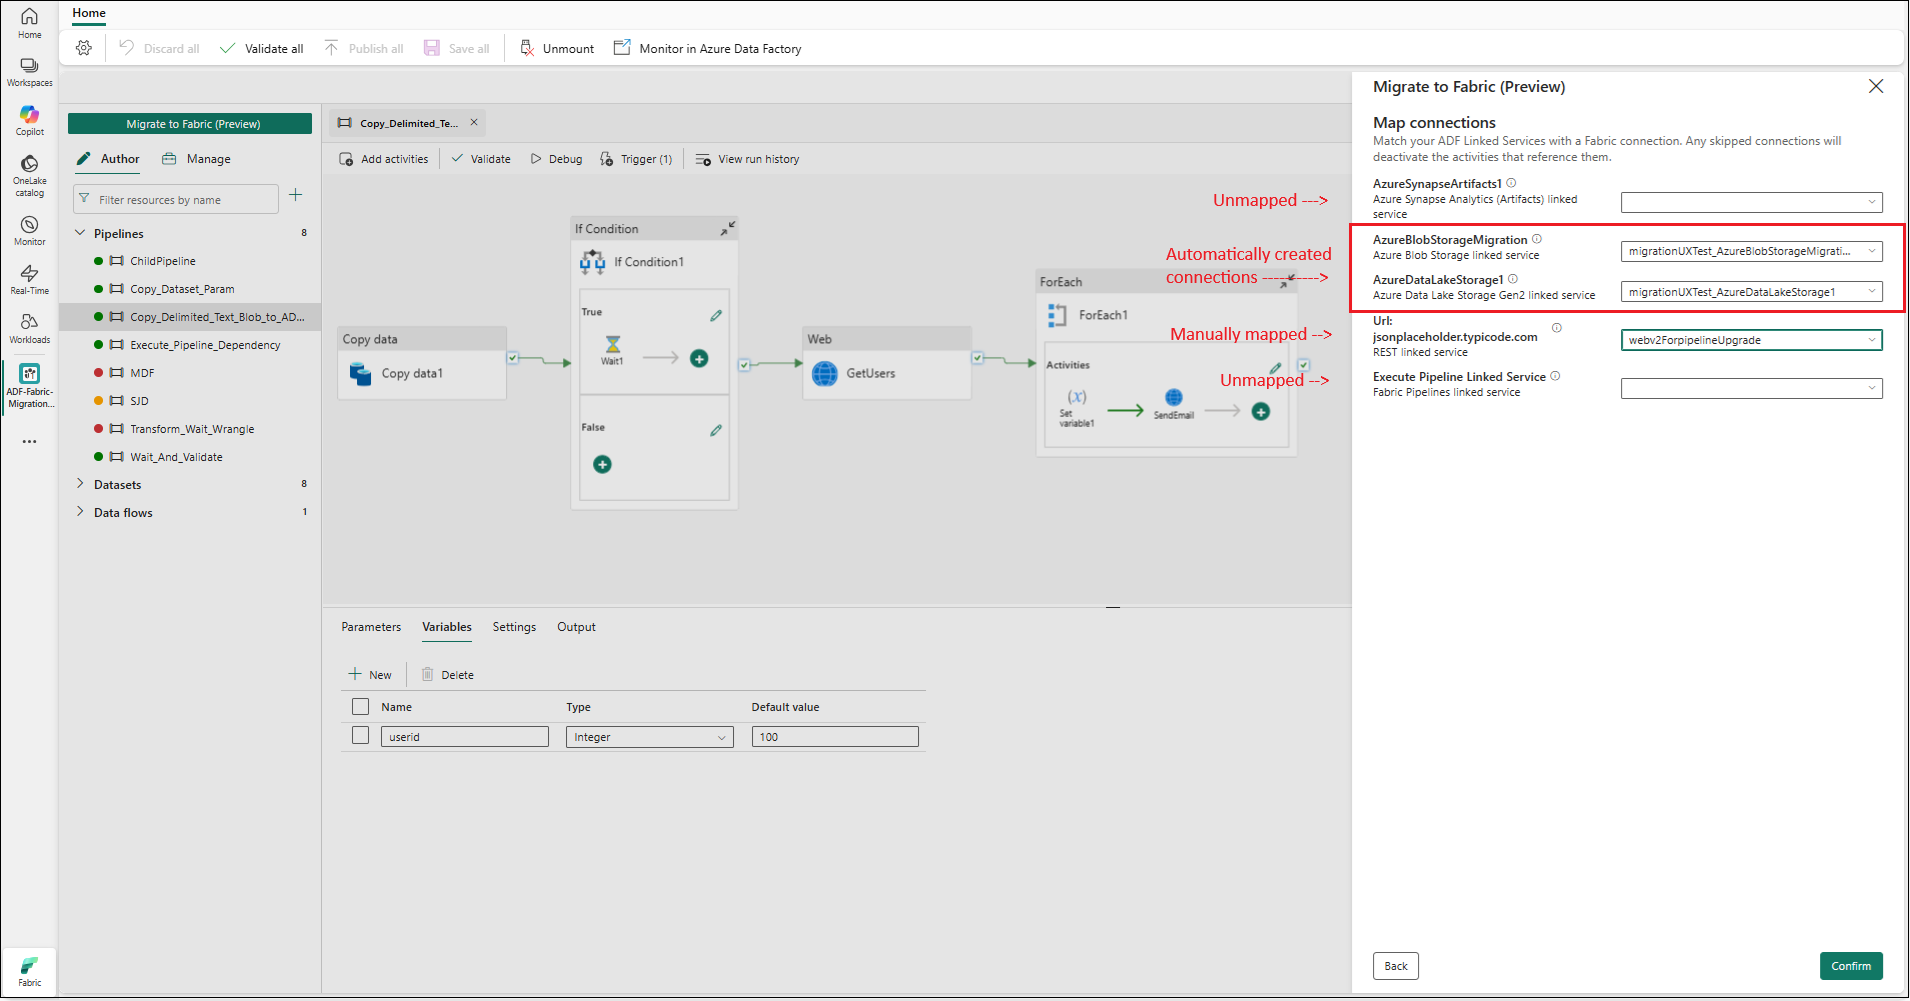Show info for AzureBlobStorageMigration linked service
This screenshot has height=1001, width=1910.
pos(1537,239)
